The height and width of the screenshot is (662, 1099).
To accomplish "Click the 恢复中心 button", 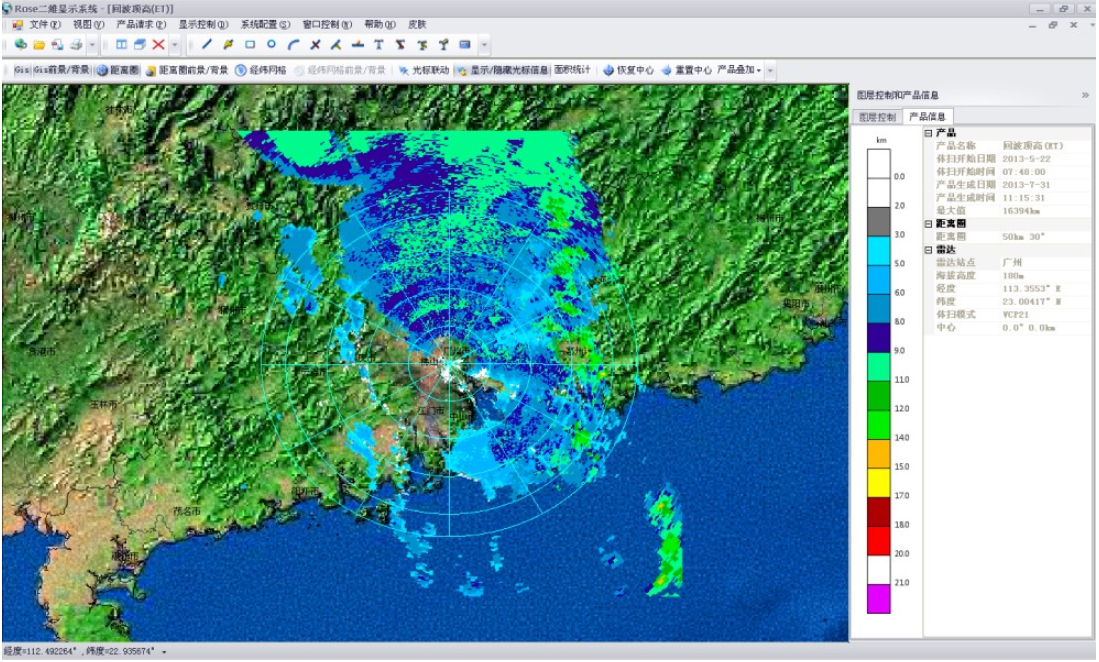I will click(628, 71).
